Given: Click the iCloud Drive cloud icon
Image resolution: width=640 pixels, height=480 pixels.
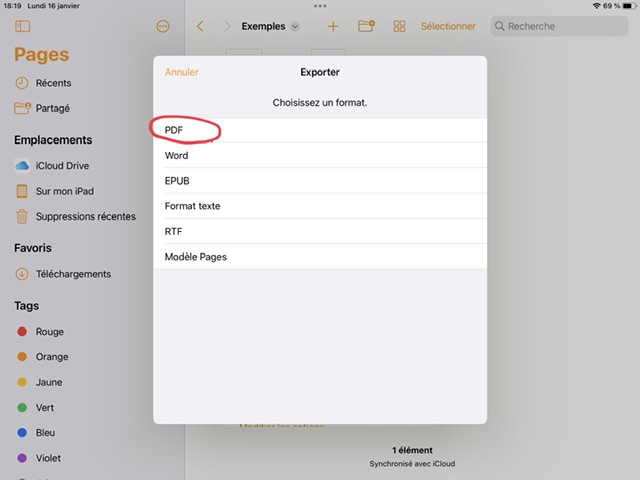Looking at the screenshot, I should pos(22,166).
